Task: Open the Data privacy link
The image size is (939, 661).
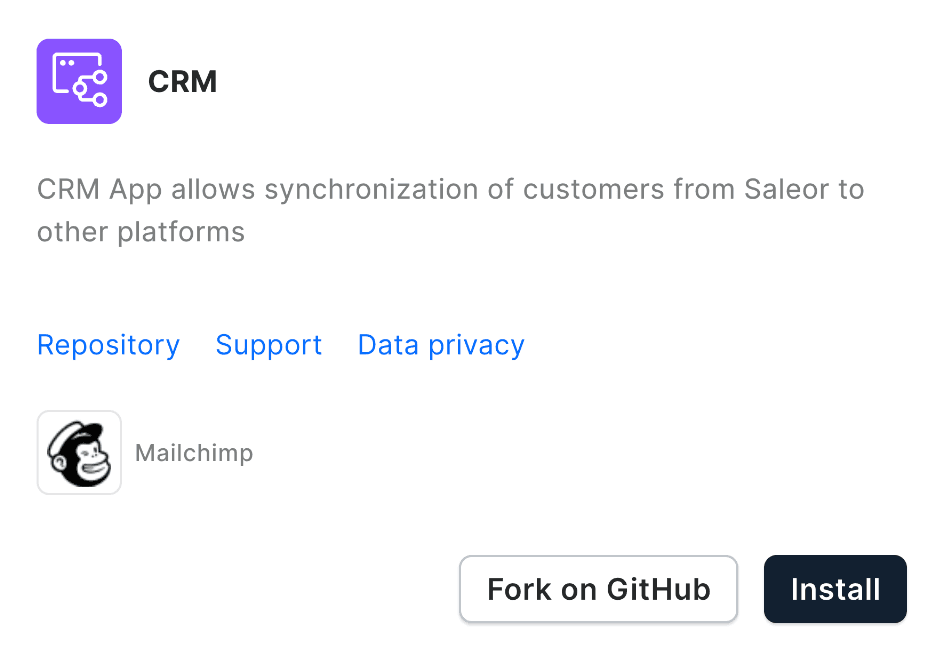Action: click(440, 344)
